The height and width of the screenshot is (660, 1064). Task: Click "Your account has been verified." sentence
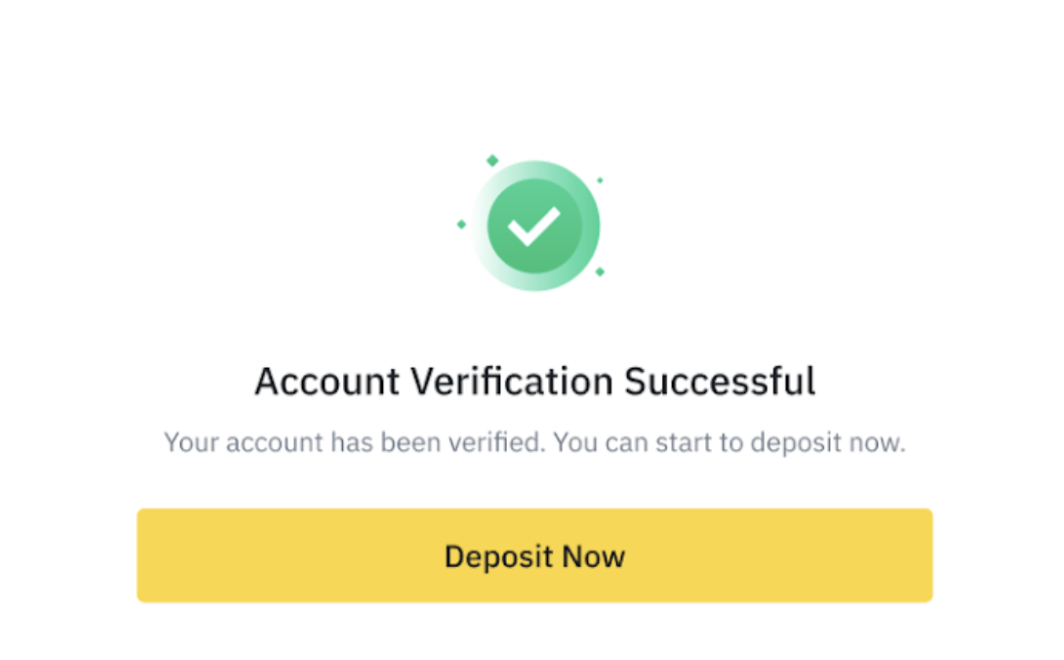point(354,442)
